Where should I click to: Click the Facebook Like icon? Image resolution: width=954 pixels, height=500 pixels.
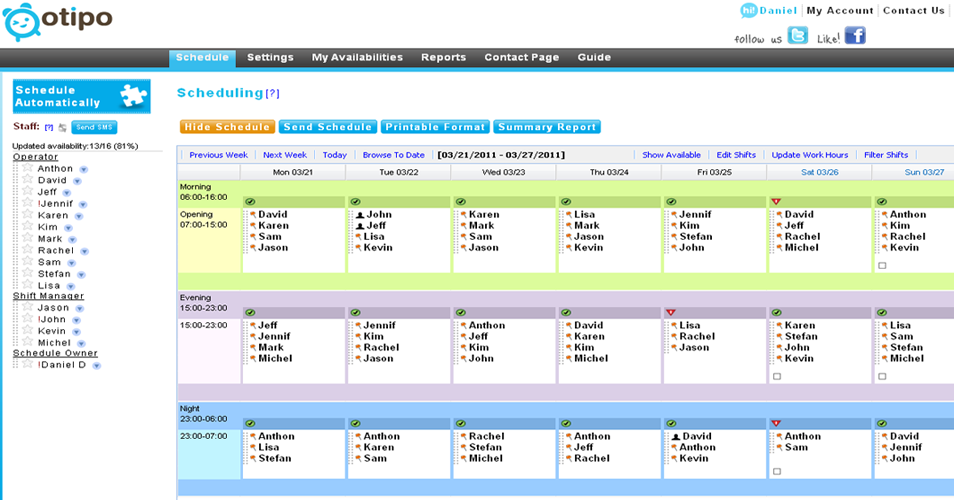point(855,36)
